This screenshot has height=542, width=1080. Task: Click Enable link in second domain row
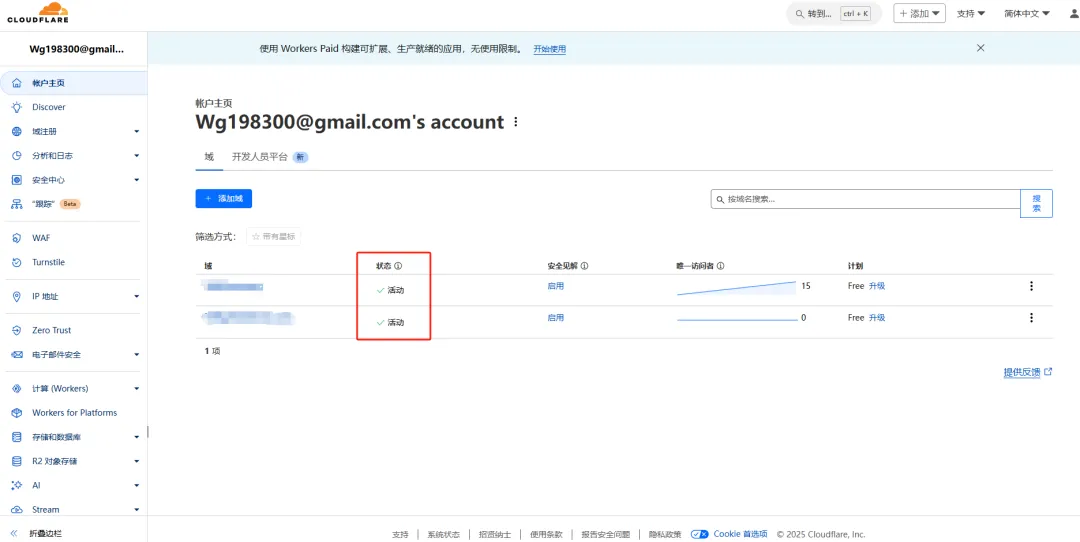click(555, 317)
